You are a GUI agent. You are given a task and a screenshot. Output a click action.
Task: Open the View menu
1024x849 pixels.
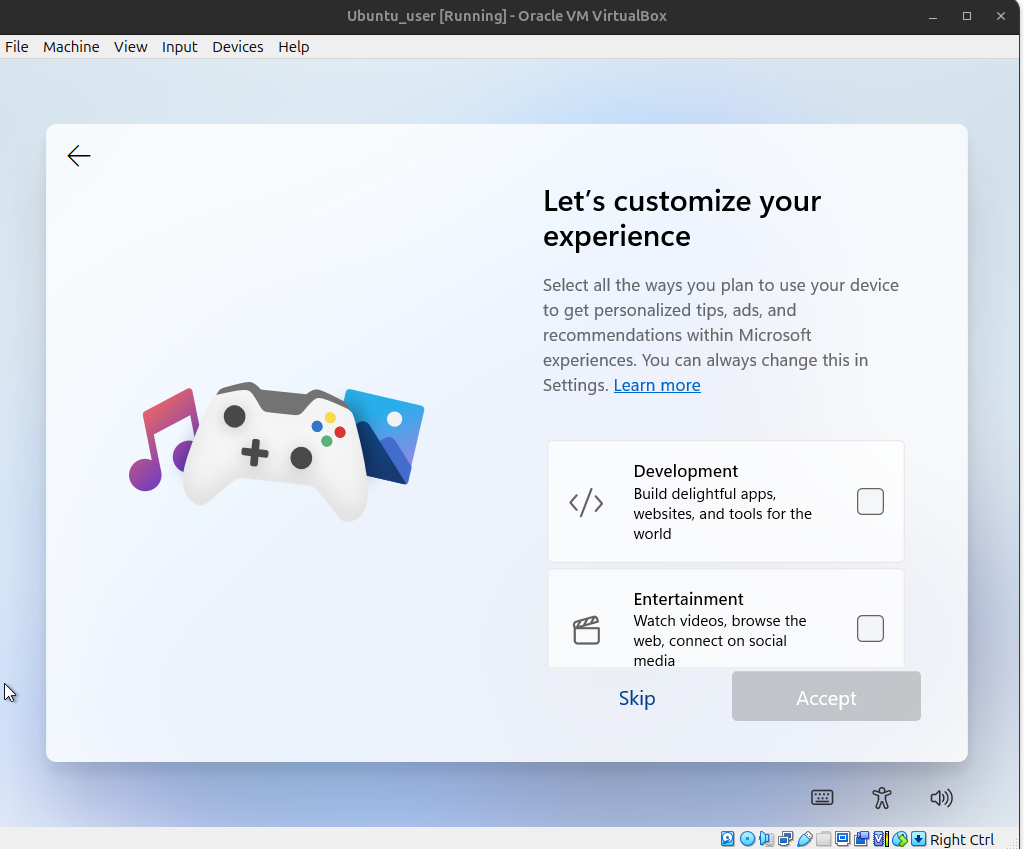(x=131, y=47)
